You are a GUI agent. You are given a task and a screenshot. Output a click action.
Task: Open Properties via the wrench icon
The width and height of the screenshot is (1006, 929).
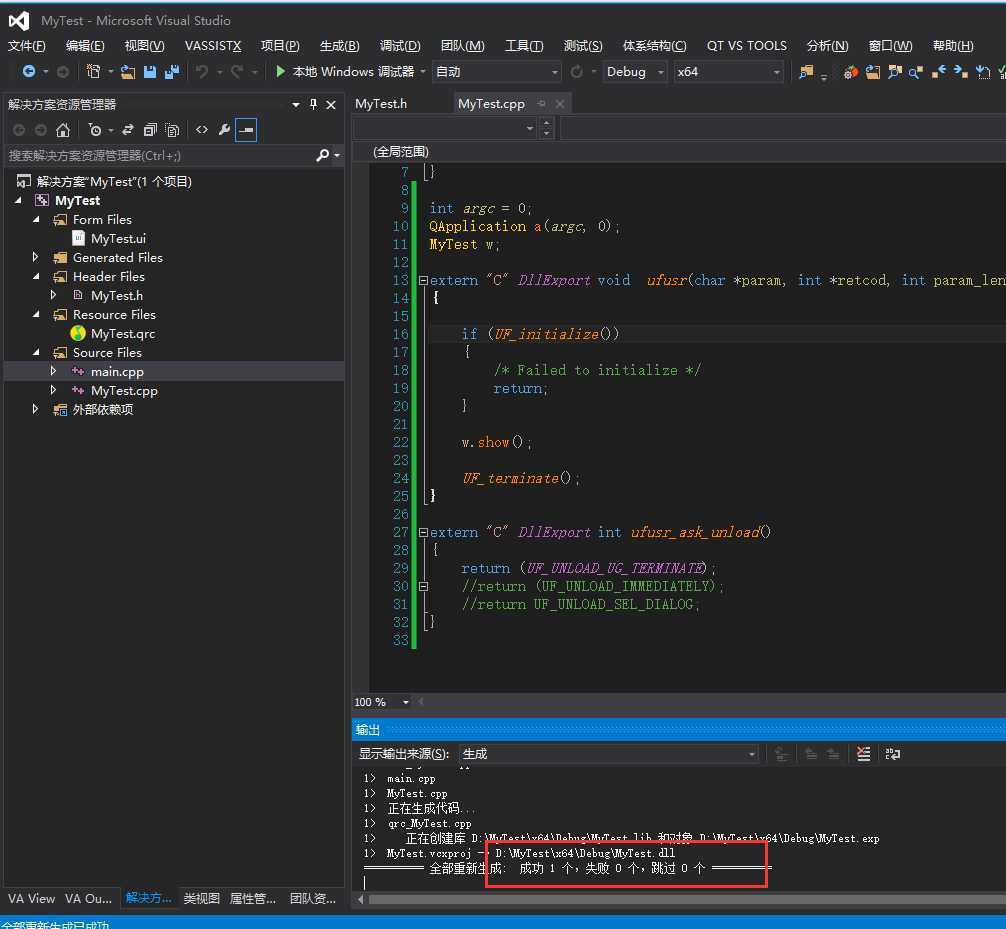(224, 130)
